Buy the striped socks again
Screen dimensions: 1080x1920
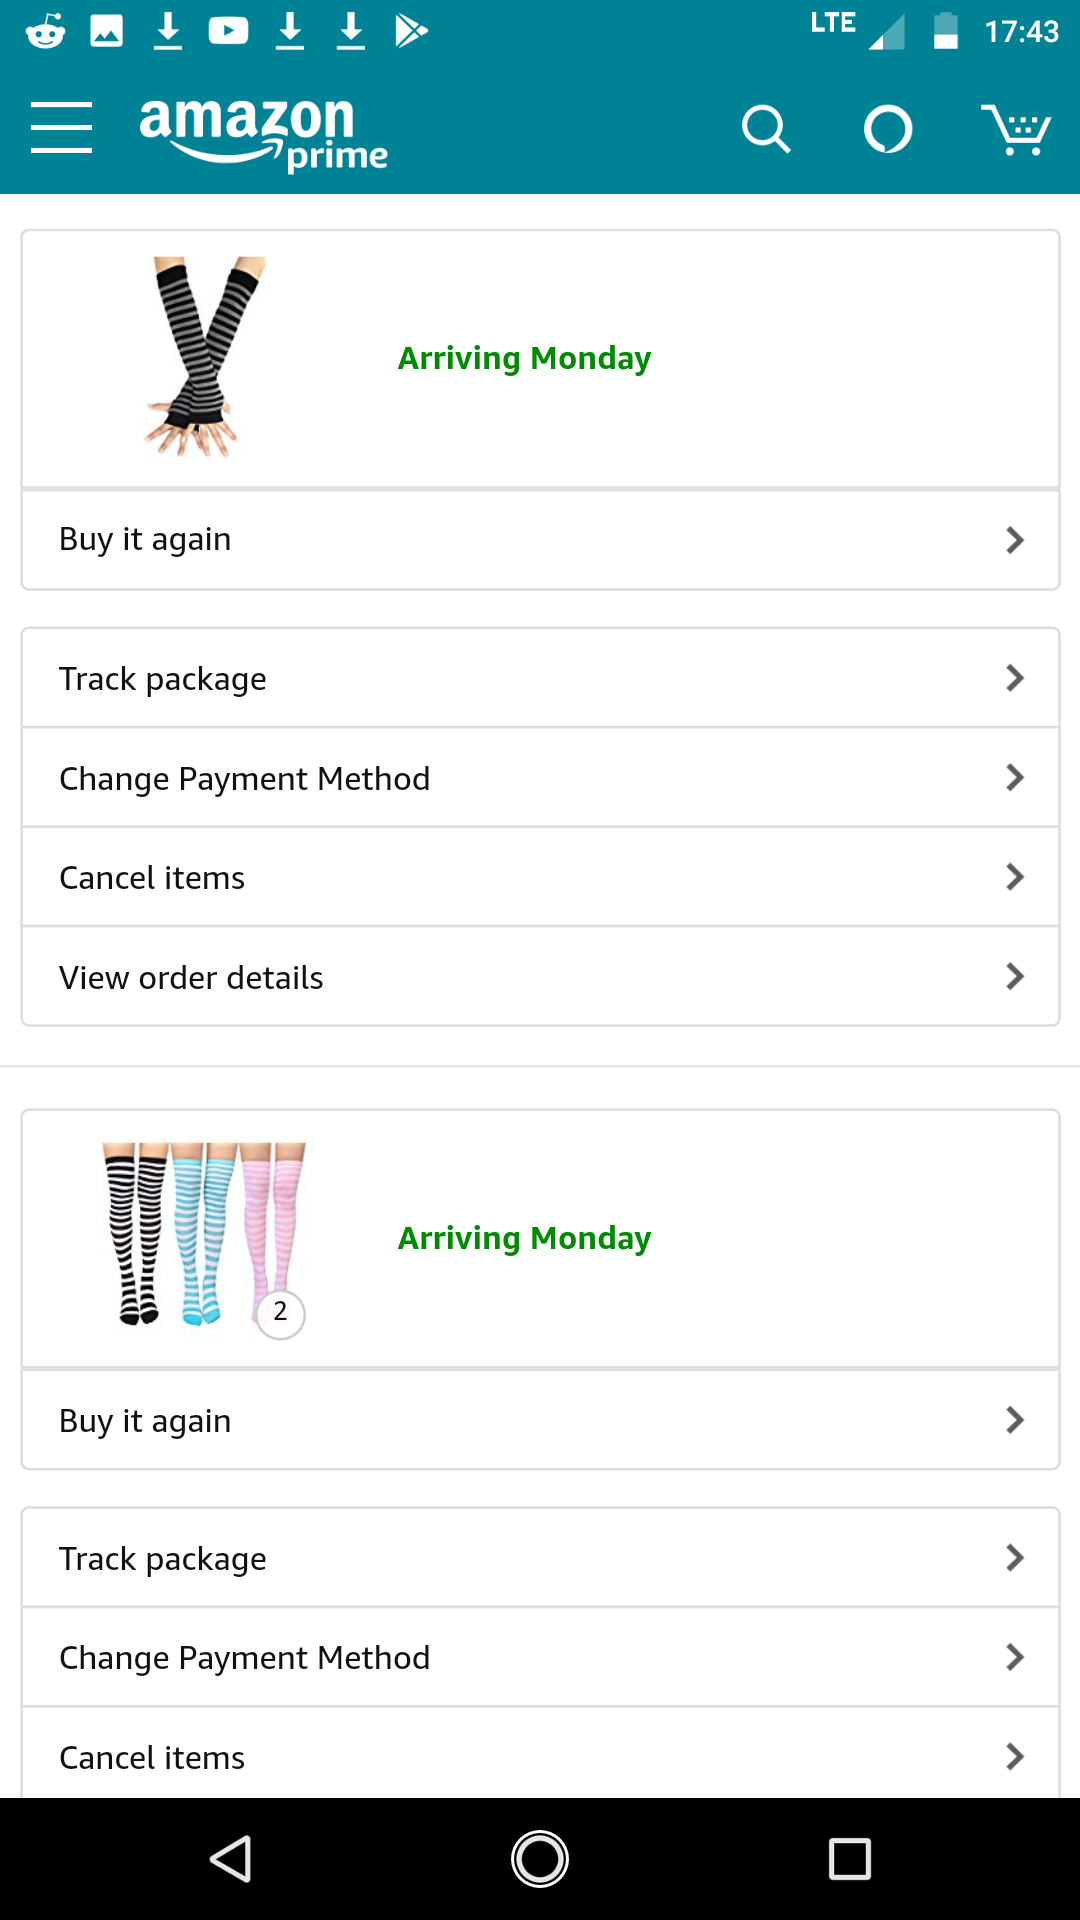[x=540, y=1421]
